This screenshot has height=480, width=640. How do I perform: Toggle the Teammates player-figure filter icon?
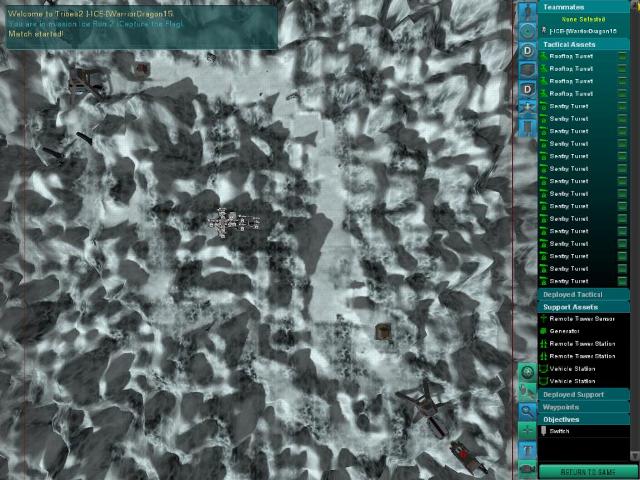click(527, 13)
